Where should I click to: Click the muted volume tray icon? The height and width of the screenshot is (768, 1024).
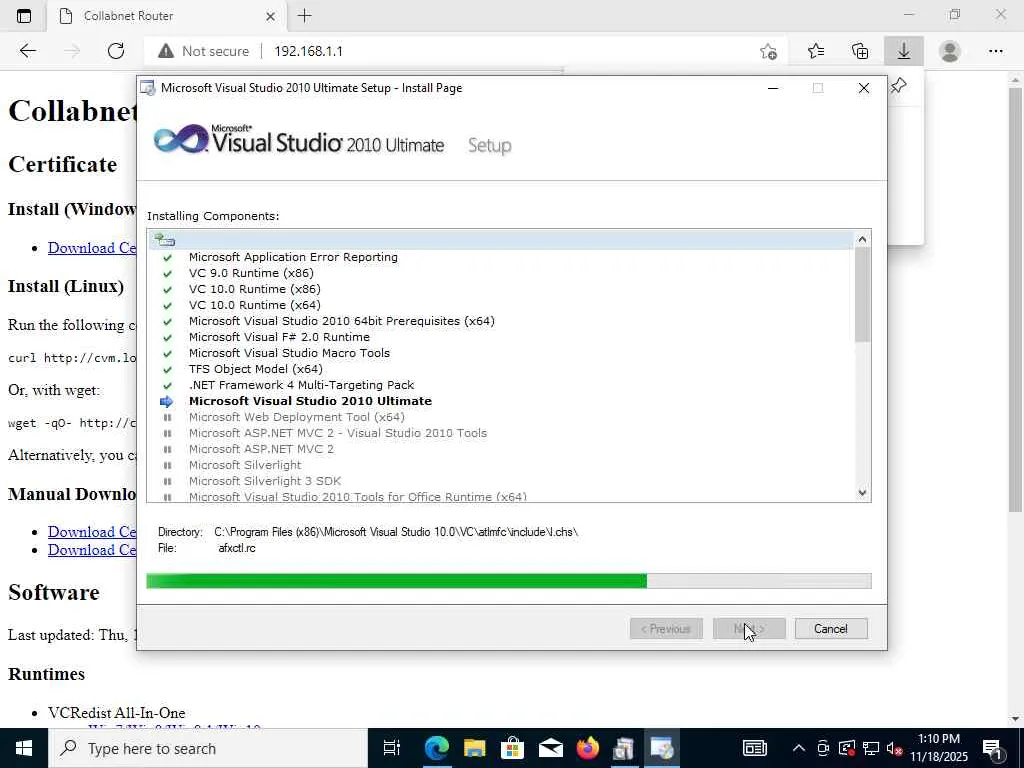pyautogui.click(x=895, y=748)
